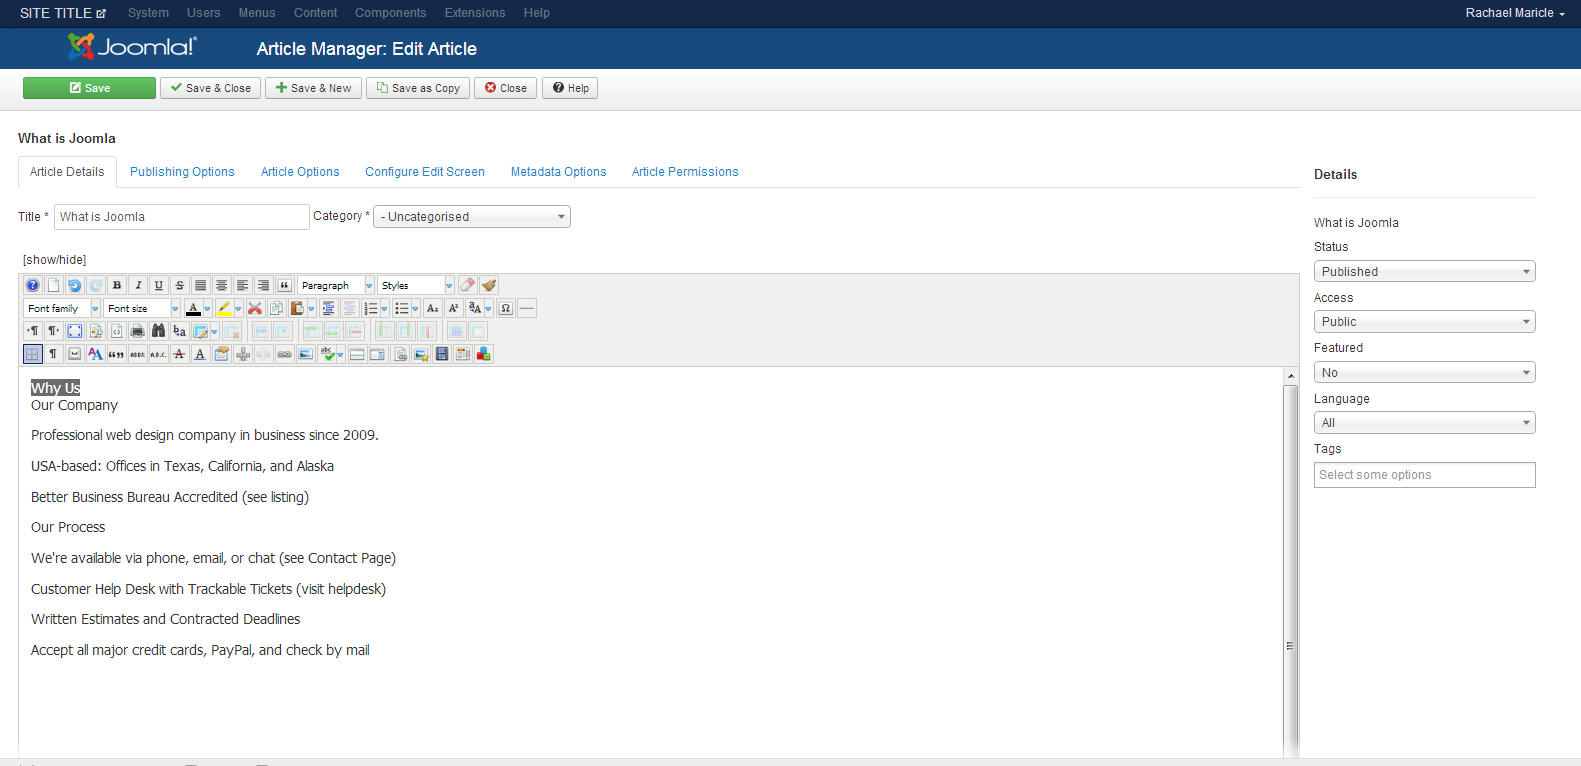The image size is (1581, 766).
Task: Switch to the Publishing Options tab
Action: tap(182, 172)
